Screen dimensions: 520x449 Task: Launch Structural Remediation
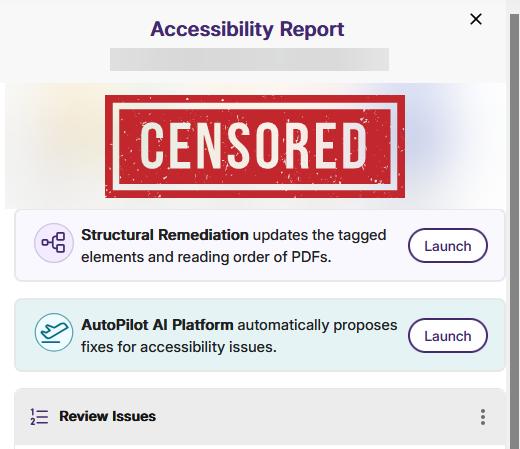coord(448,246)
